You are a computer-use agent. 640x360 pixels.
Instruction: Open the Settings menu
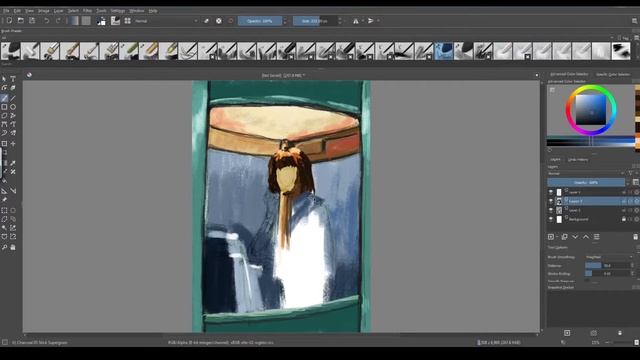[118, 11]
